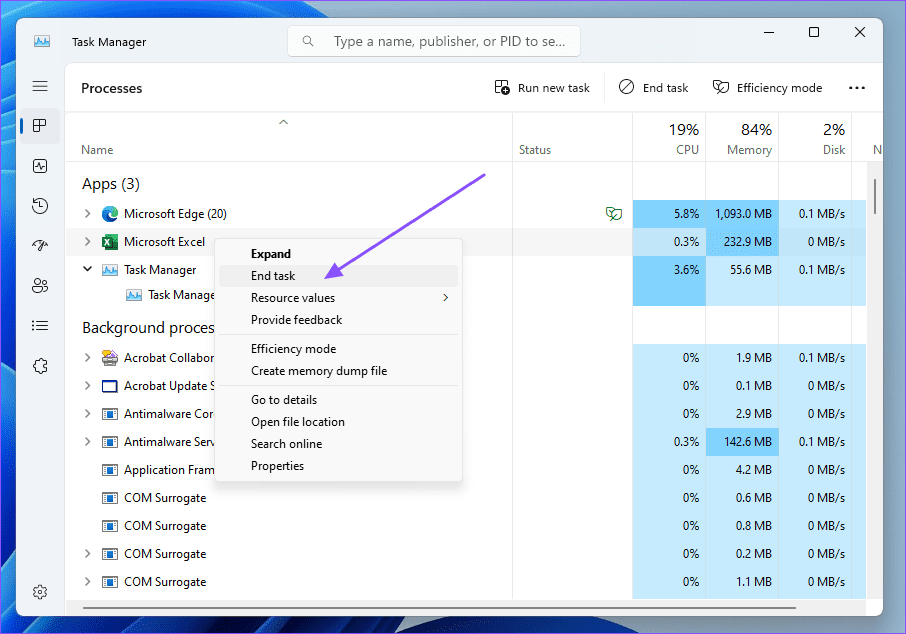Click the Acrobat Update Service icon
The image size is (906, 634).
(110, 386)
